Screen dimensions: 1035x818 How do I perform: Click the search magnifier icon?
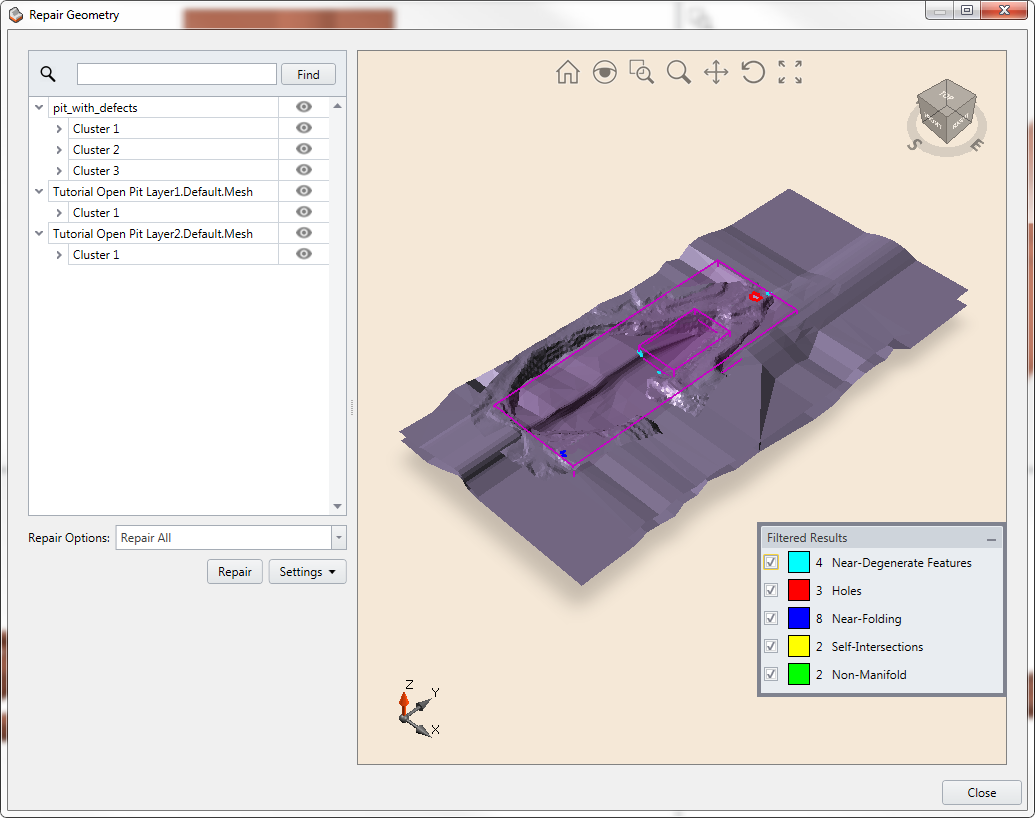[48, 73]
